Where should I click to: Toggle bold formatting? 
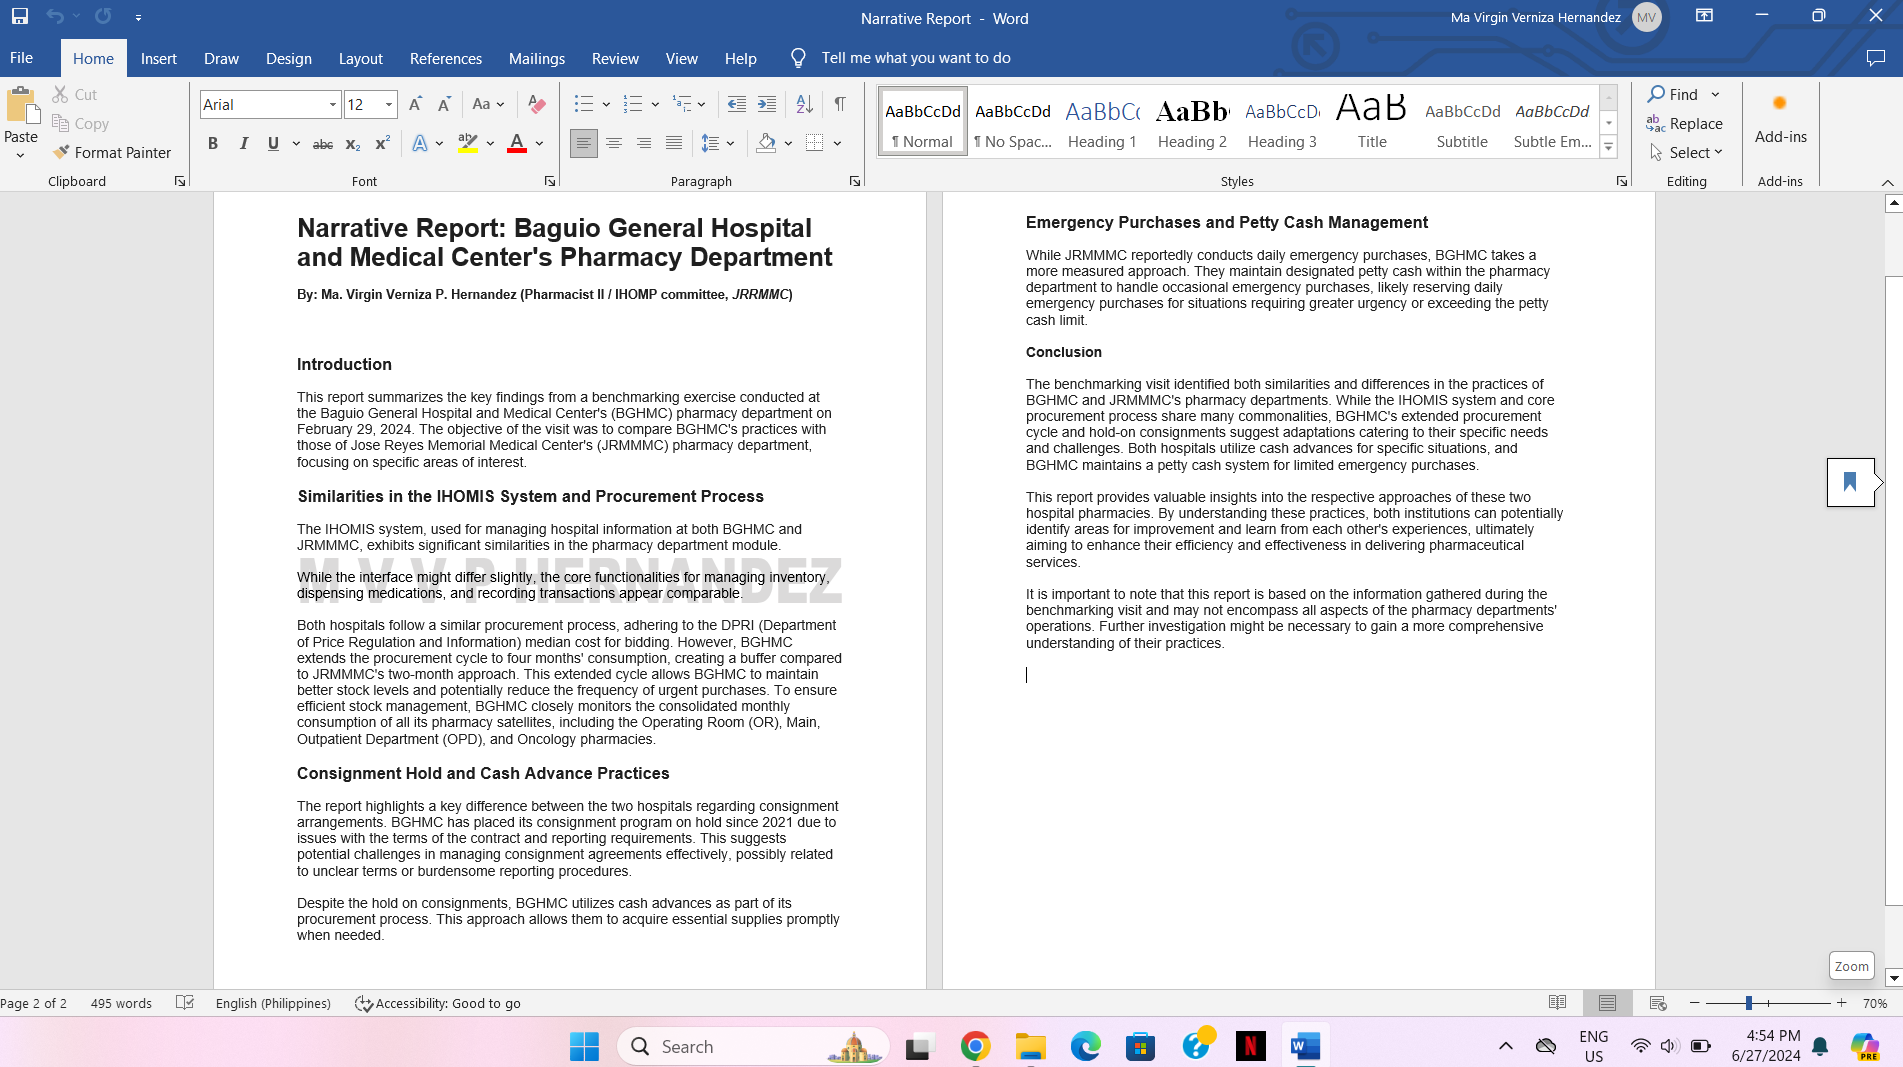213,144
